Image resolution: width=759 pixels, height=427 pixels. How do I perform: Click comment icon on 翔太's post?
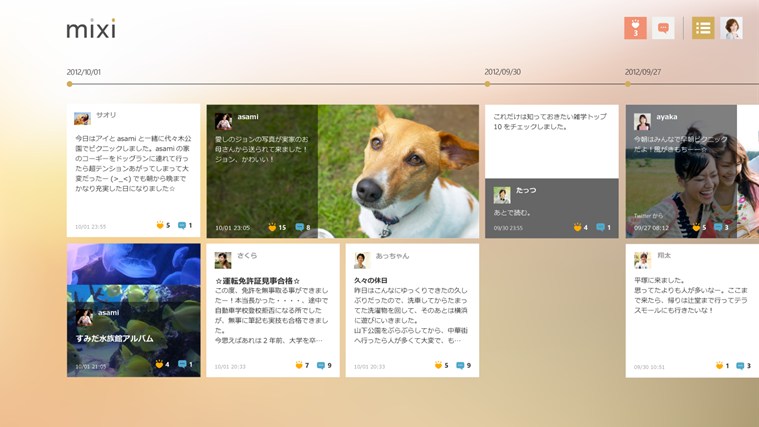coord(740,366)
